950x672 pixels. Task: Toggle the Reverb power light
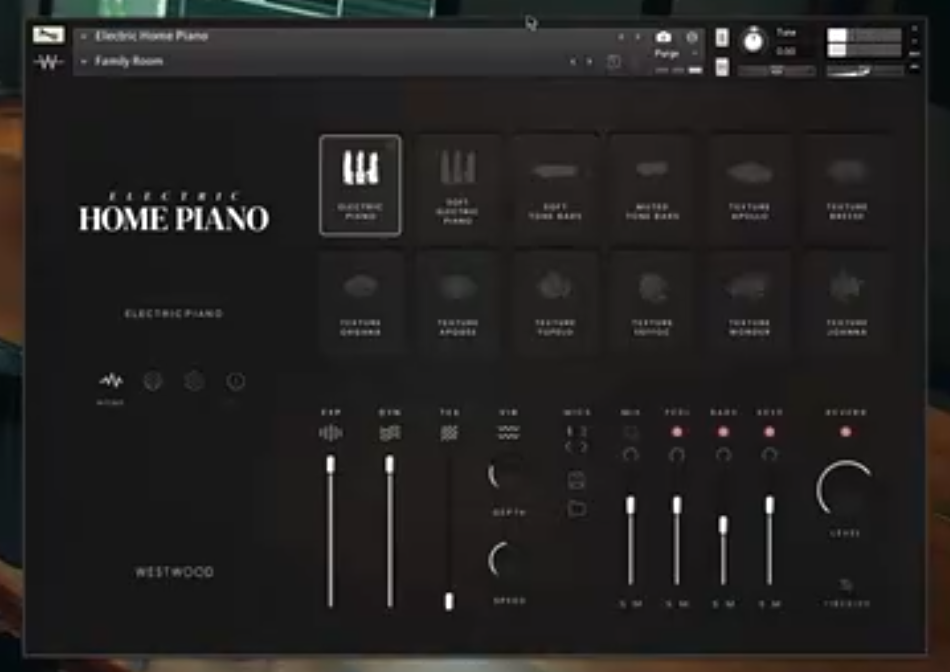point(846,432)
